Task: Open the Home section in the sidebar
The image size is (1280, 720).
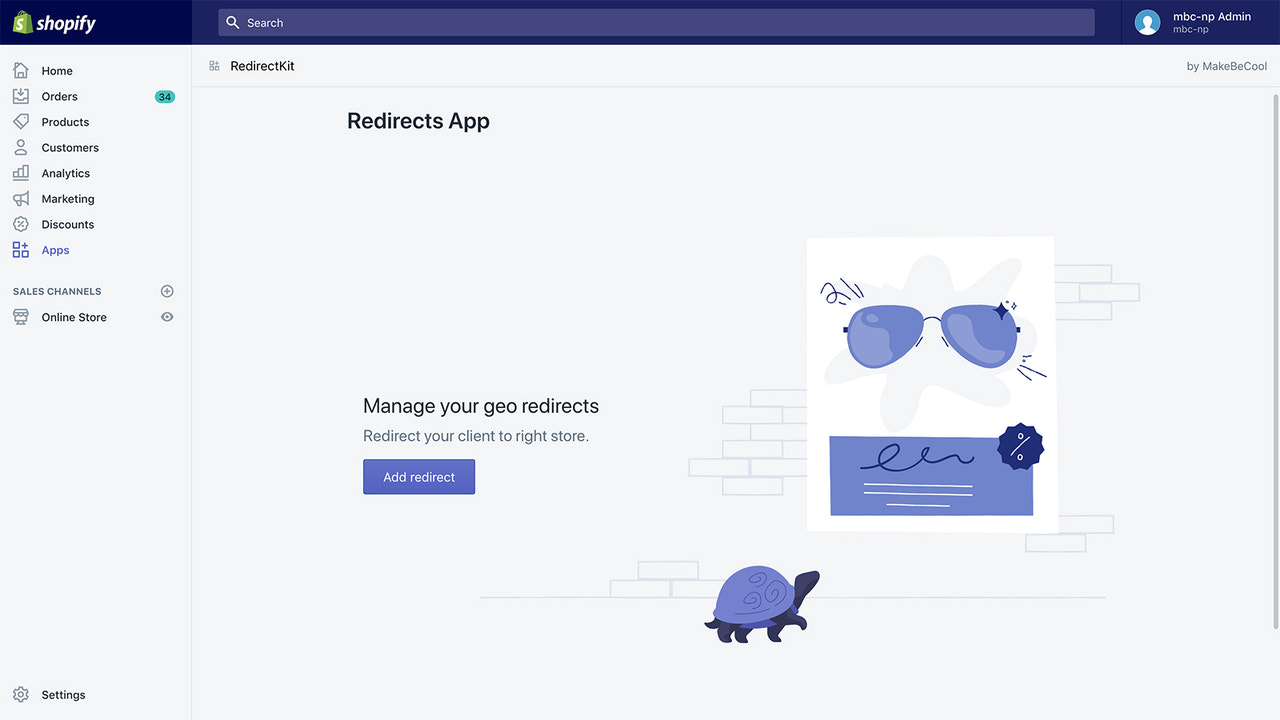Action: click(x=57, y=70)
